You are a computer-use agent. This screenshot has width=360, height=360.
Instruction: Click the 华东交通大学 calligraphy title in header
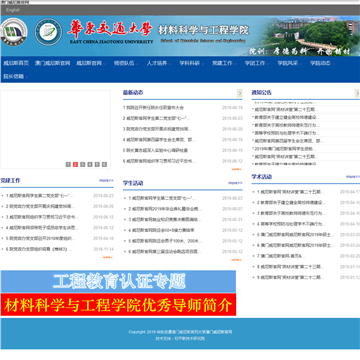coord(110,29)
